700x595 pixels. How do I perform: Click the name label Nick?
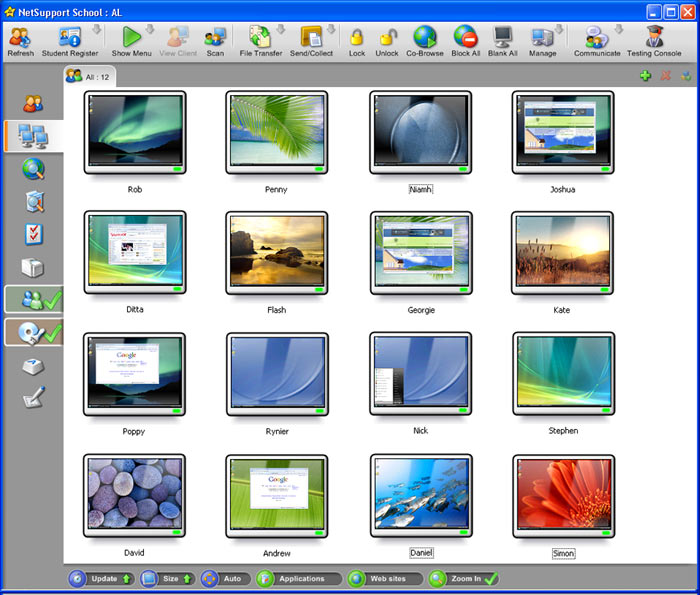tap(421, 430)
